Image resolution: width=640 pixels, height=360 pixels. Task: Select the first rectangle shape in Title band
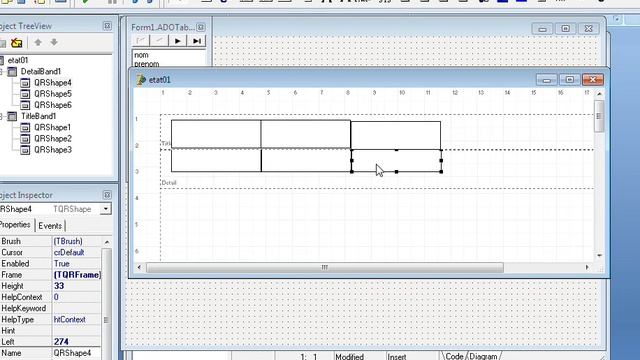tap(216, 133)
